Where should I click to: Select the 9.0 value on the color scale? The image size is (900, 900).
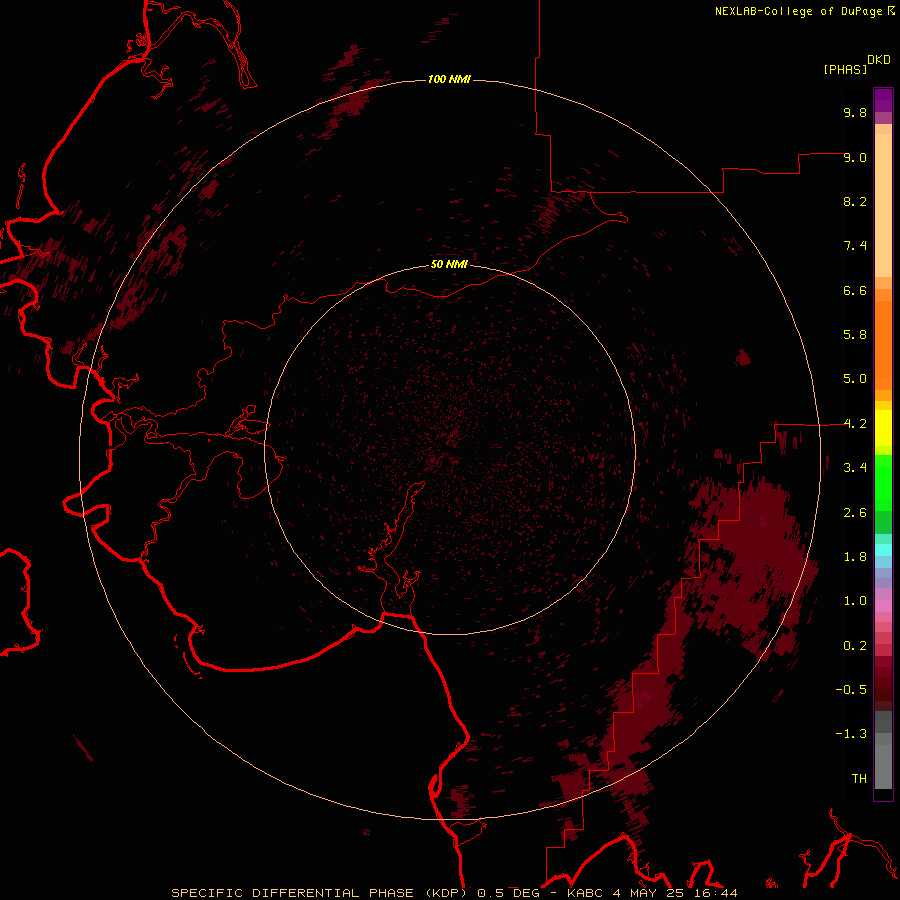(x=855, y=157)
